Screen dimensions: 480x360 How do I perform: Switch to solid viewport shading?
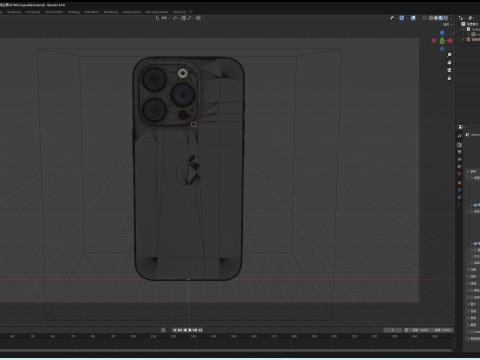pos(436,18)
